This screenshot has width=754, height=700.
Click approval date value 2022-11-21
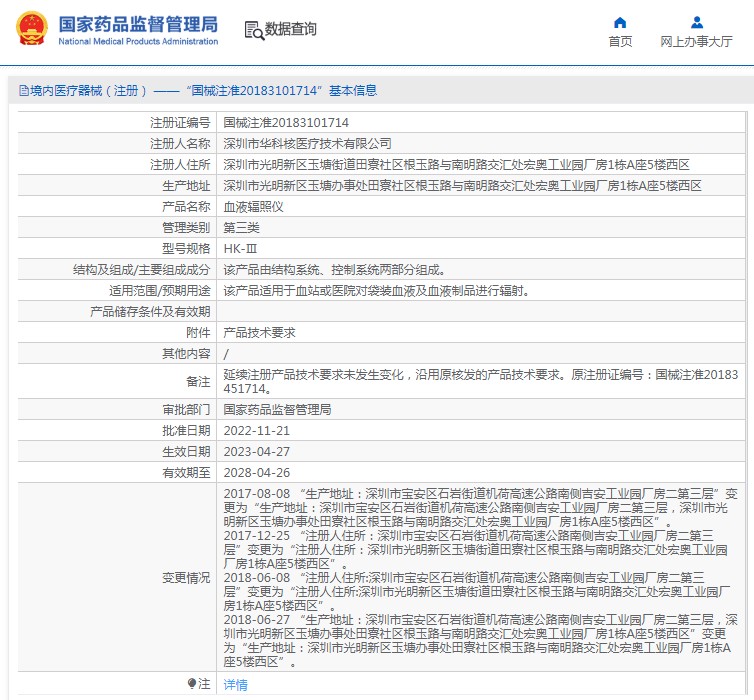(255, 430)
